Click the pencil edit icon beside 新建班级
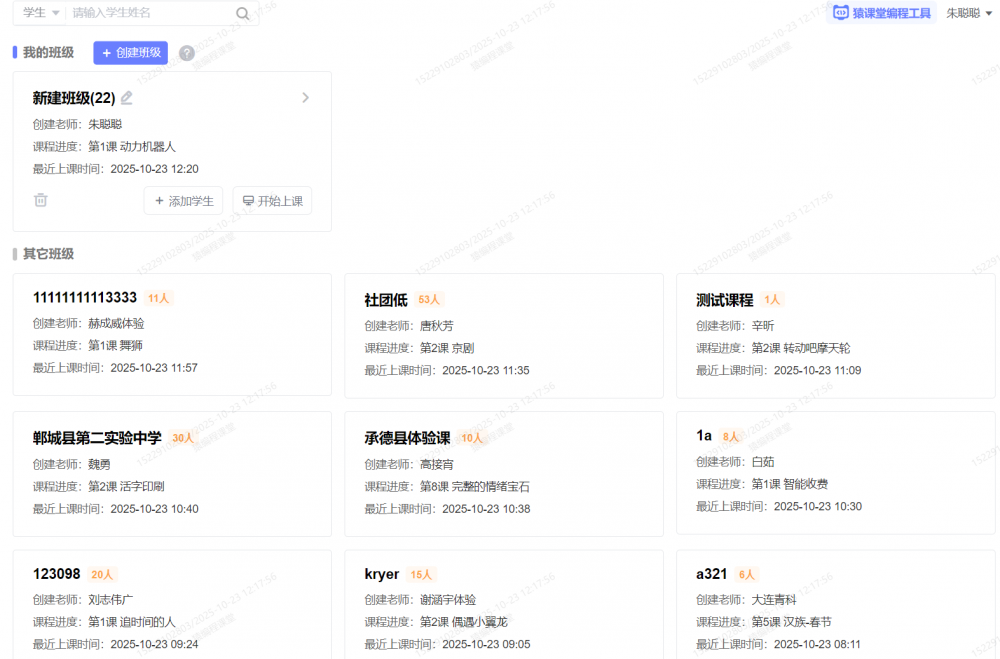 click(x=127, y=98)
